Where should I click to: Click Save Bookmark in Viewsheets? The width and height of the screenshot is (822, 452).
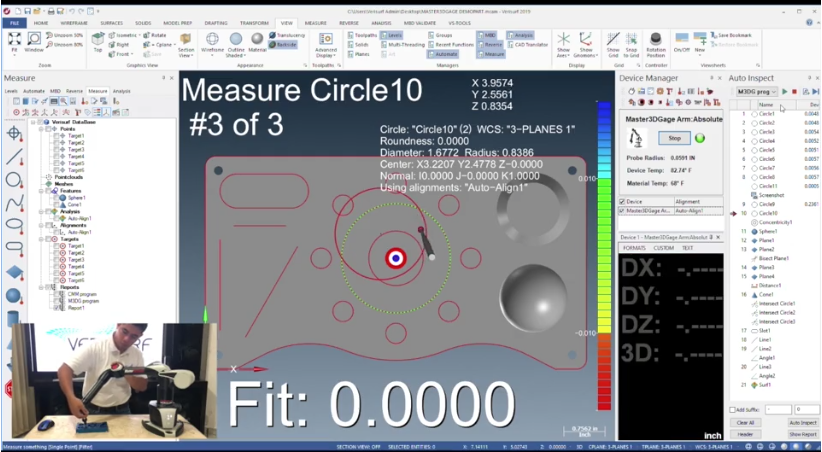pos(731,35)
